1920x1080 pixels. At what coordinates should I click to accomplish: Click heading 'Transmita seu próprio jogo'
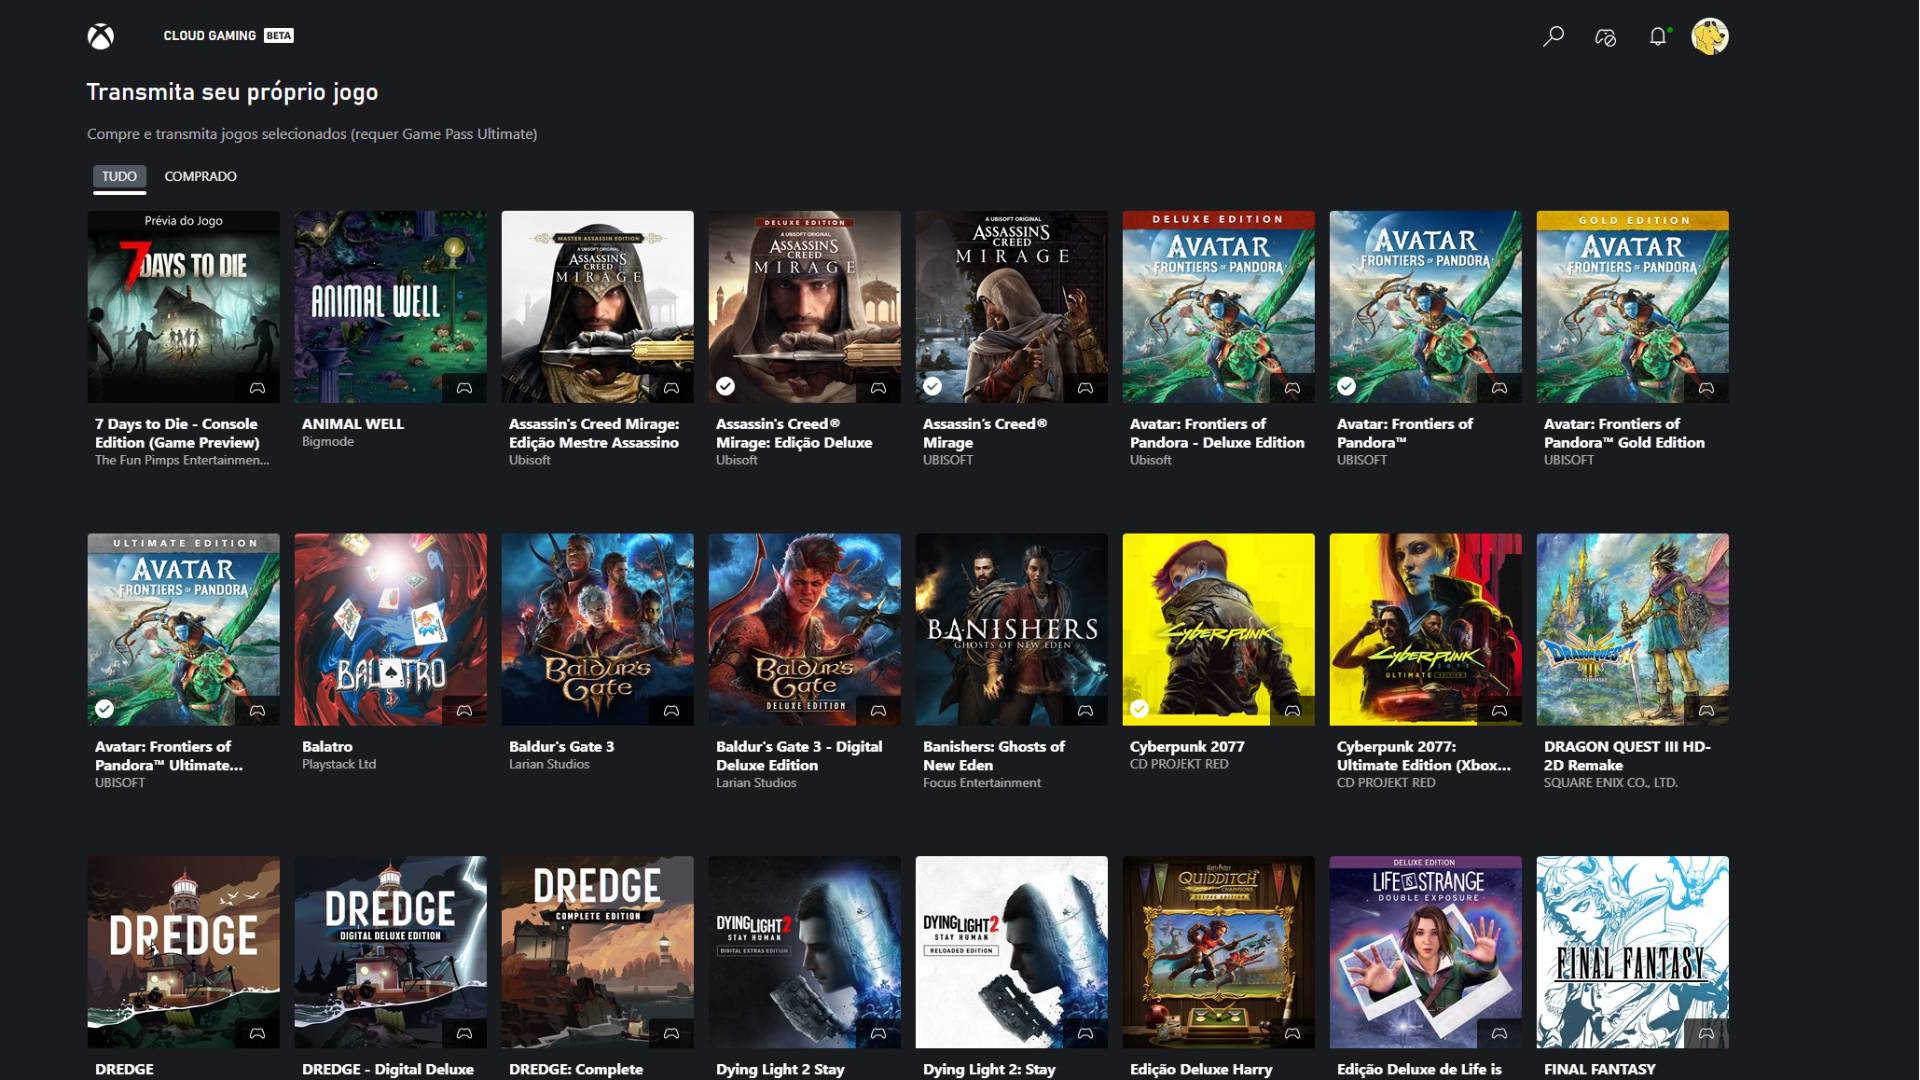pyautogui.click(x=232, y=92)
